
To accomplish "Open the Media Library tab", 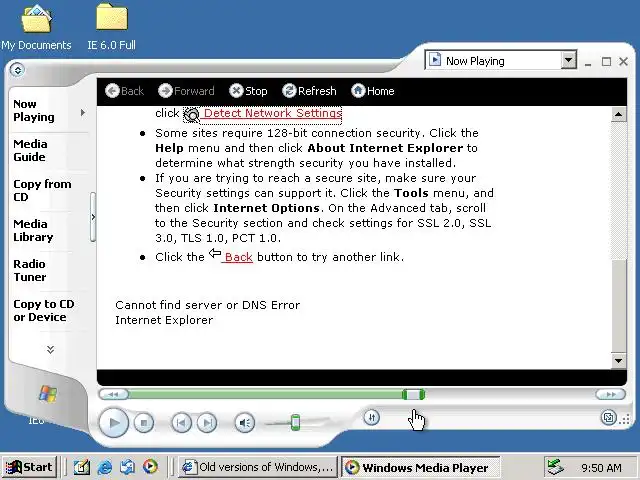I will tap(33, 230).
